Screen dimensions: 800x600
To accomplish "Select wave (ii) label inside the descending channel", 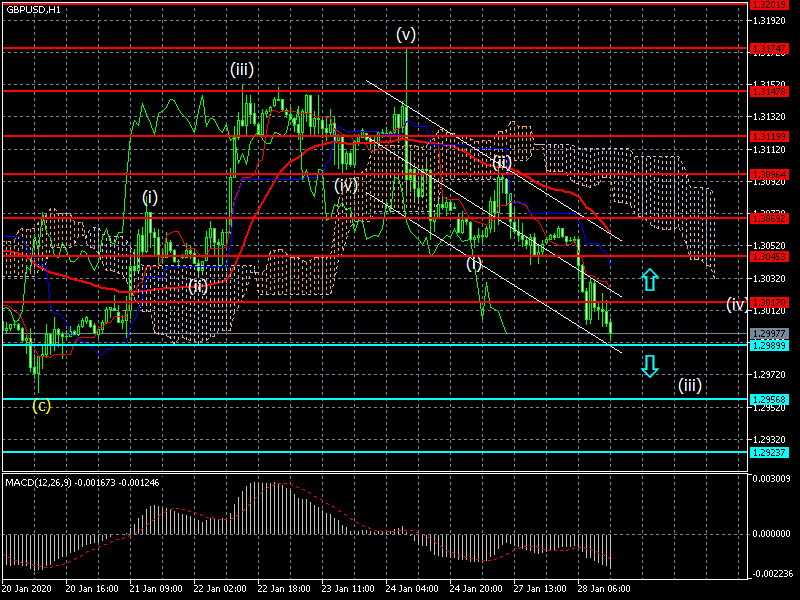I will click(x=502, y=163).
